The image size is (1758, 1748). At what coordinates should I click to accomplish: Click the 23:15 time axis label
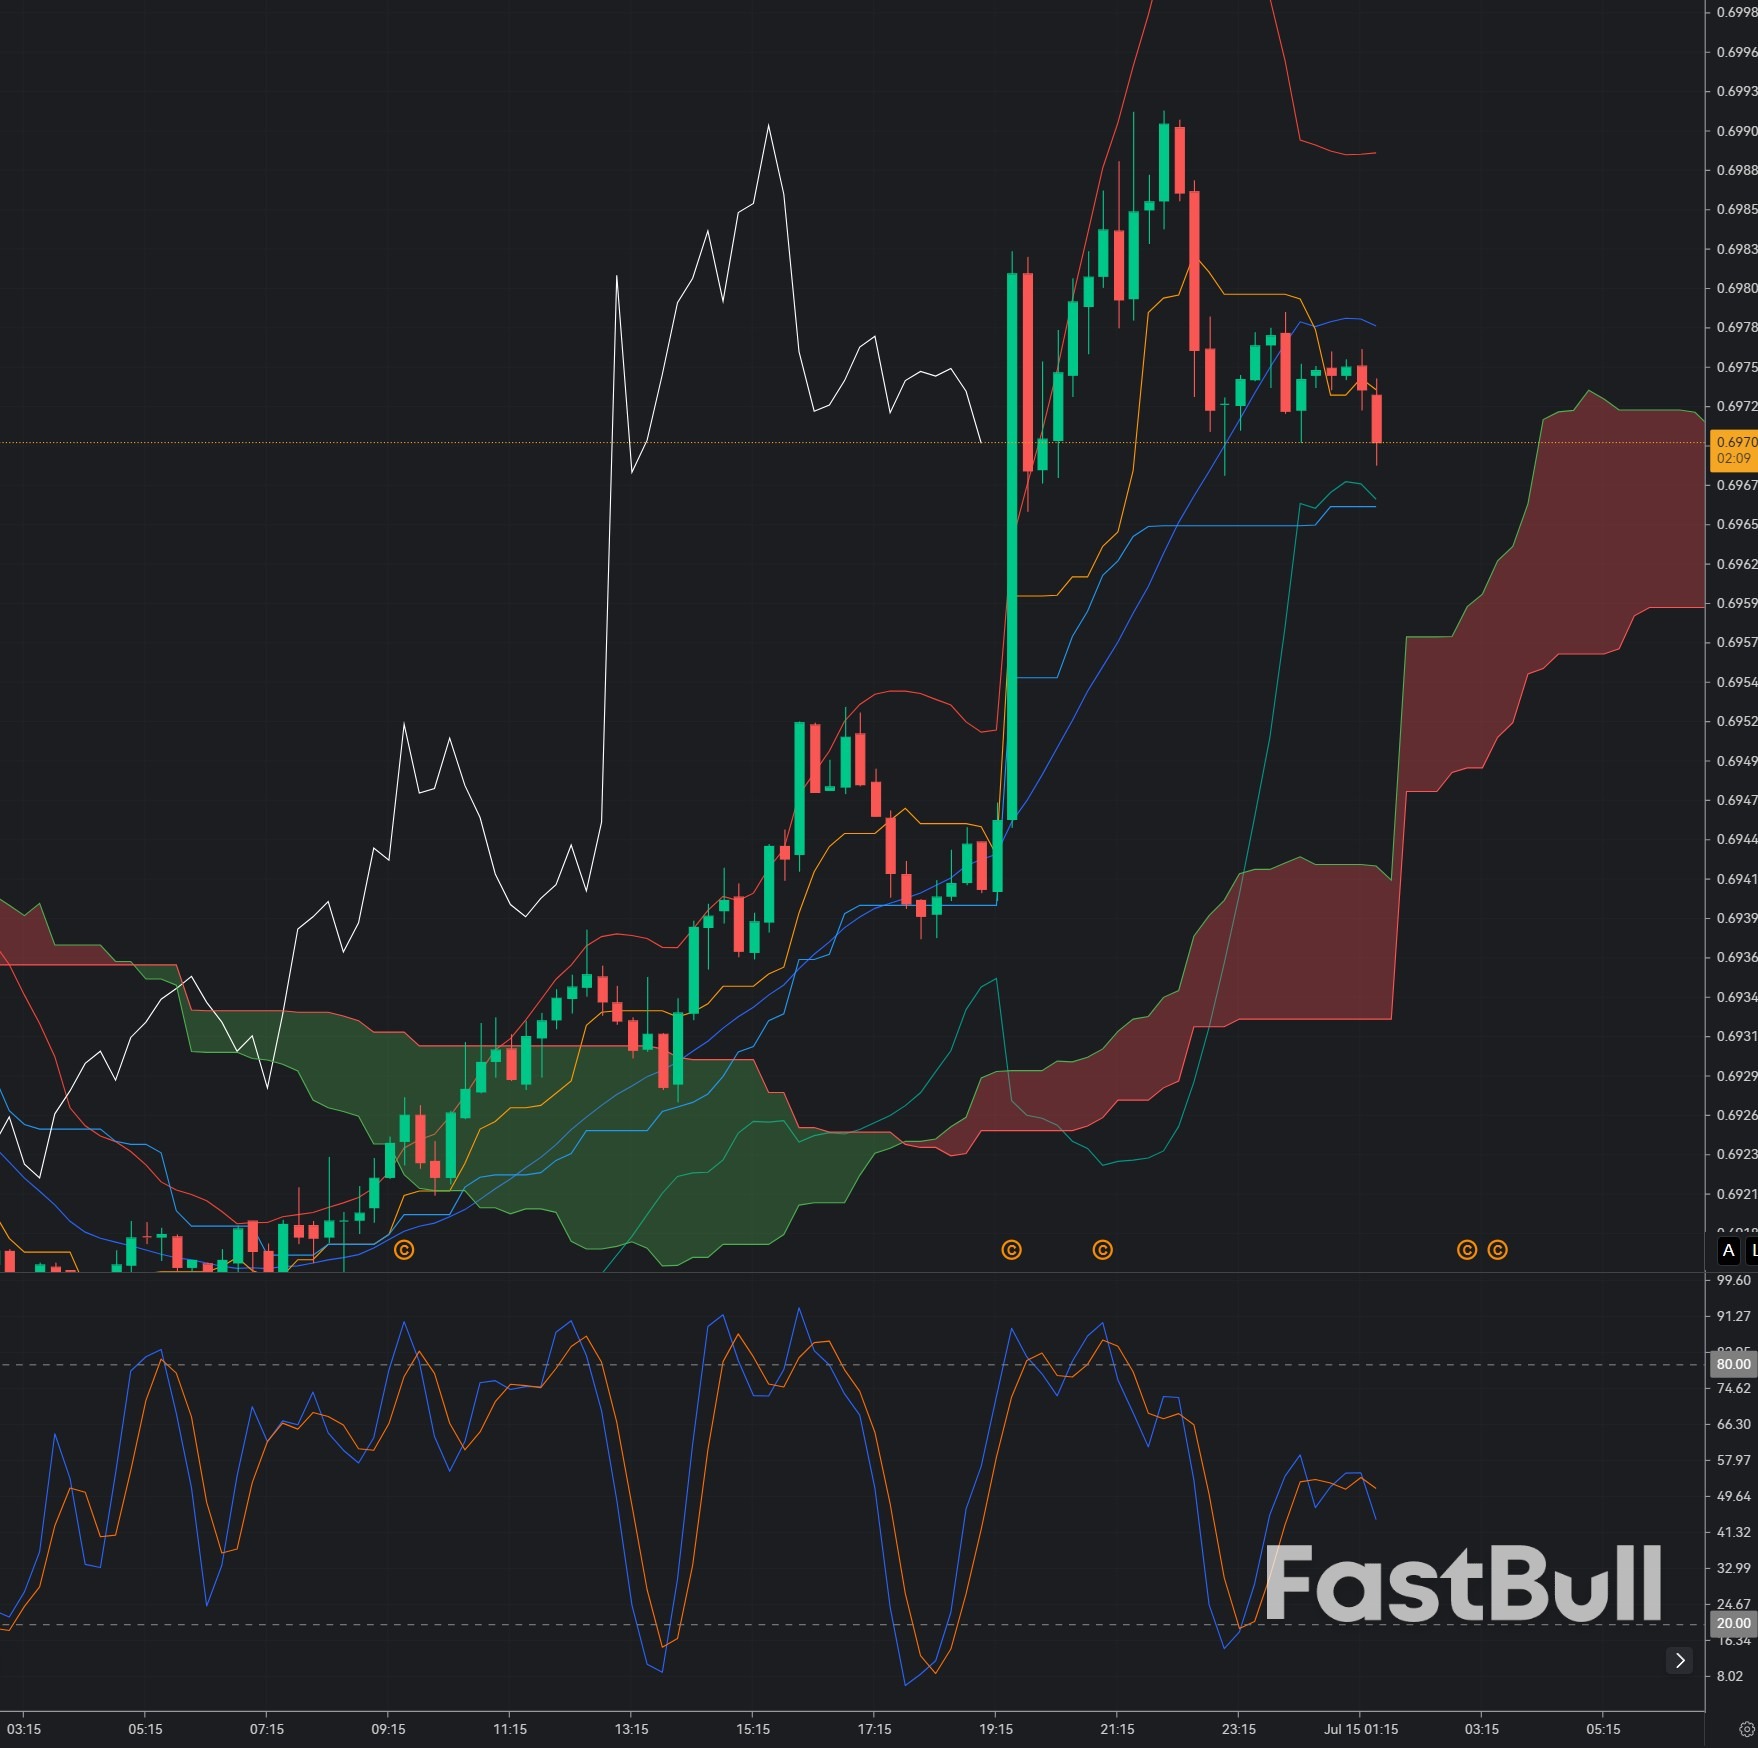[1239, 1729]
